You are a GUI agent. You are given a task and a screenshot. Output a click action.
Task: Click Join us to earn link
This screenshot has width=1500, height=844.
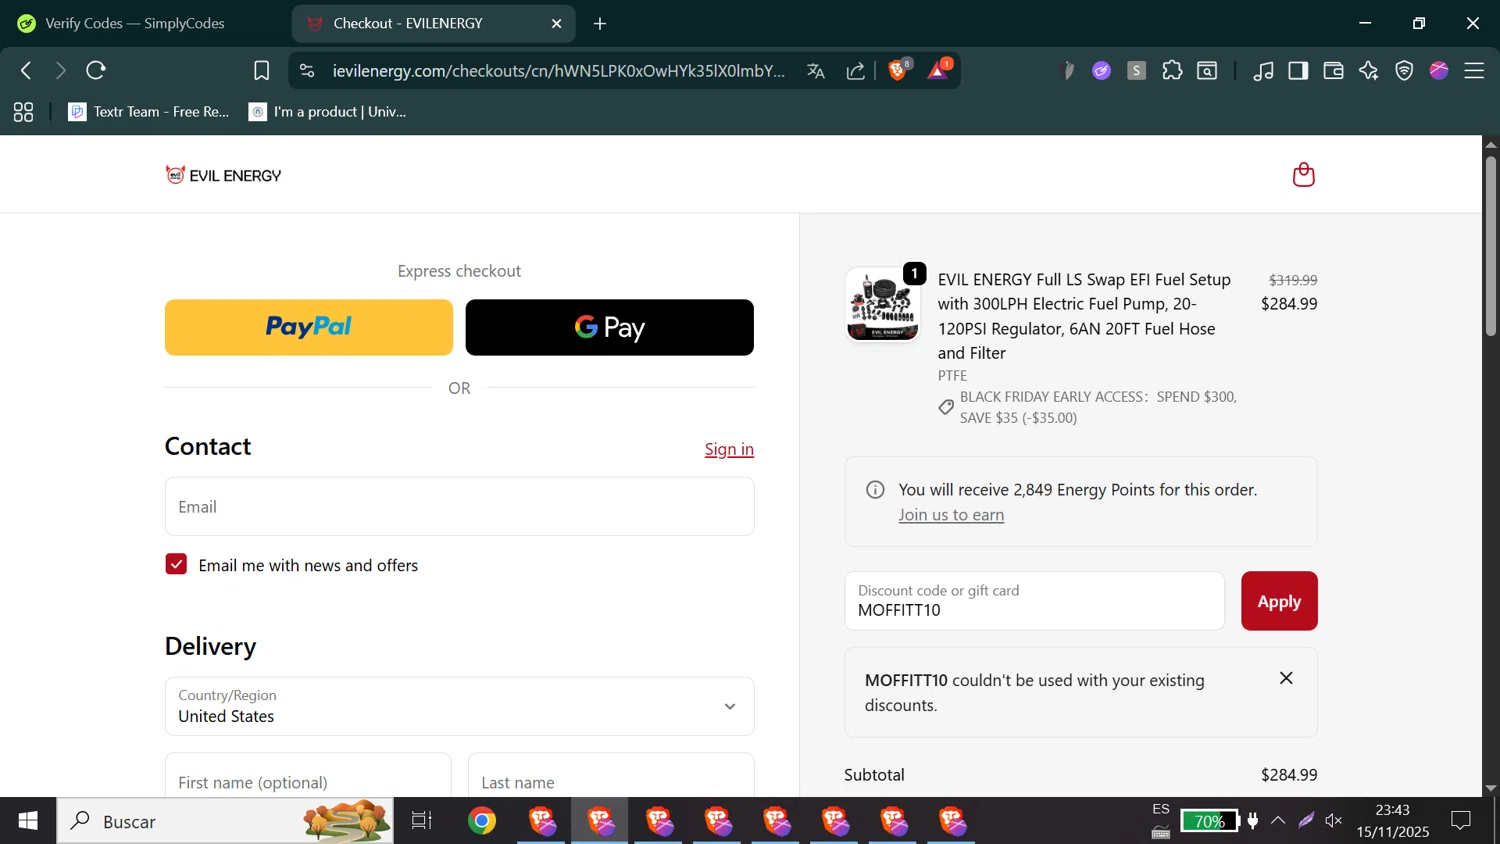point(951,514)
